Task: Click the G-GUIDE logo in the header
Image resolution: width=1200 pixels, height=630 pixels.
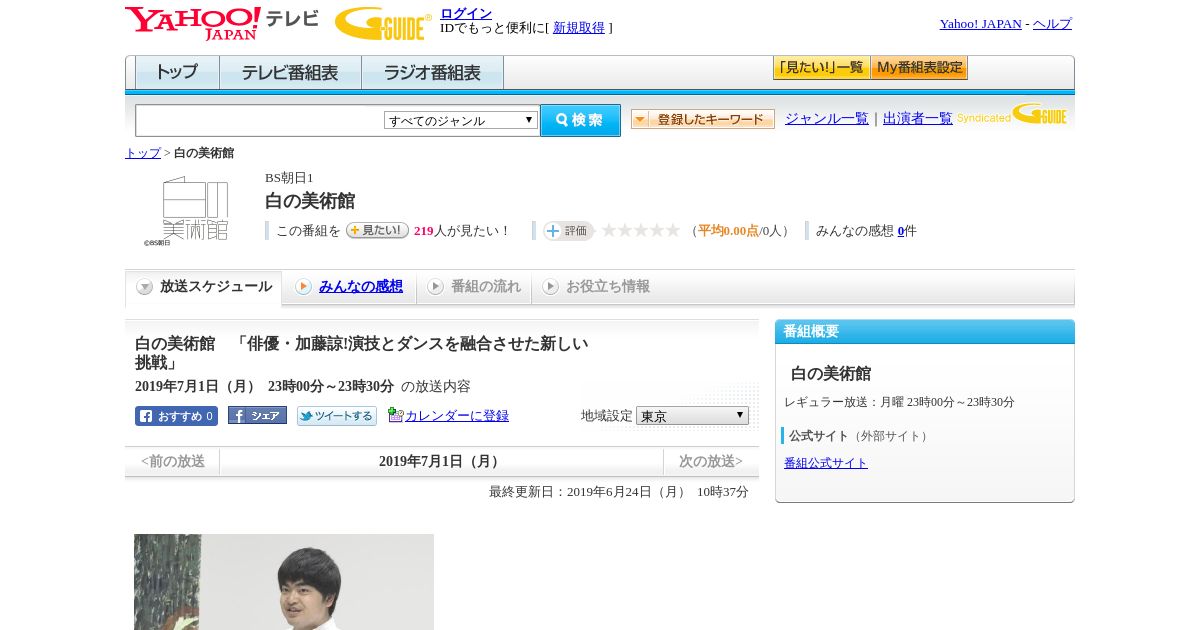Action: (383, 23)
